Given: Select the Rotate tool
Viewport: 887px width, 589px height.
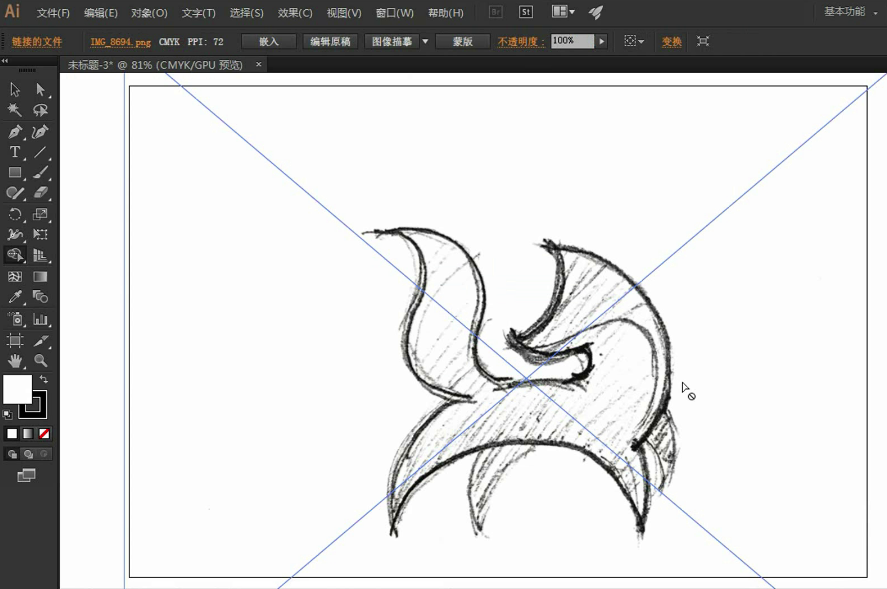Looking at the screenshot, I should click(x=15, y=214).
